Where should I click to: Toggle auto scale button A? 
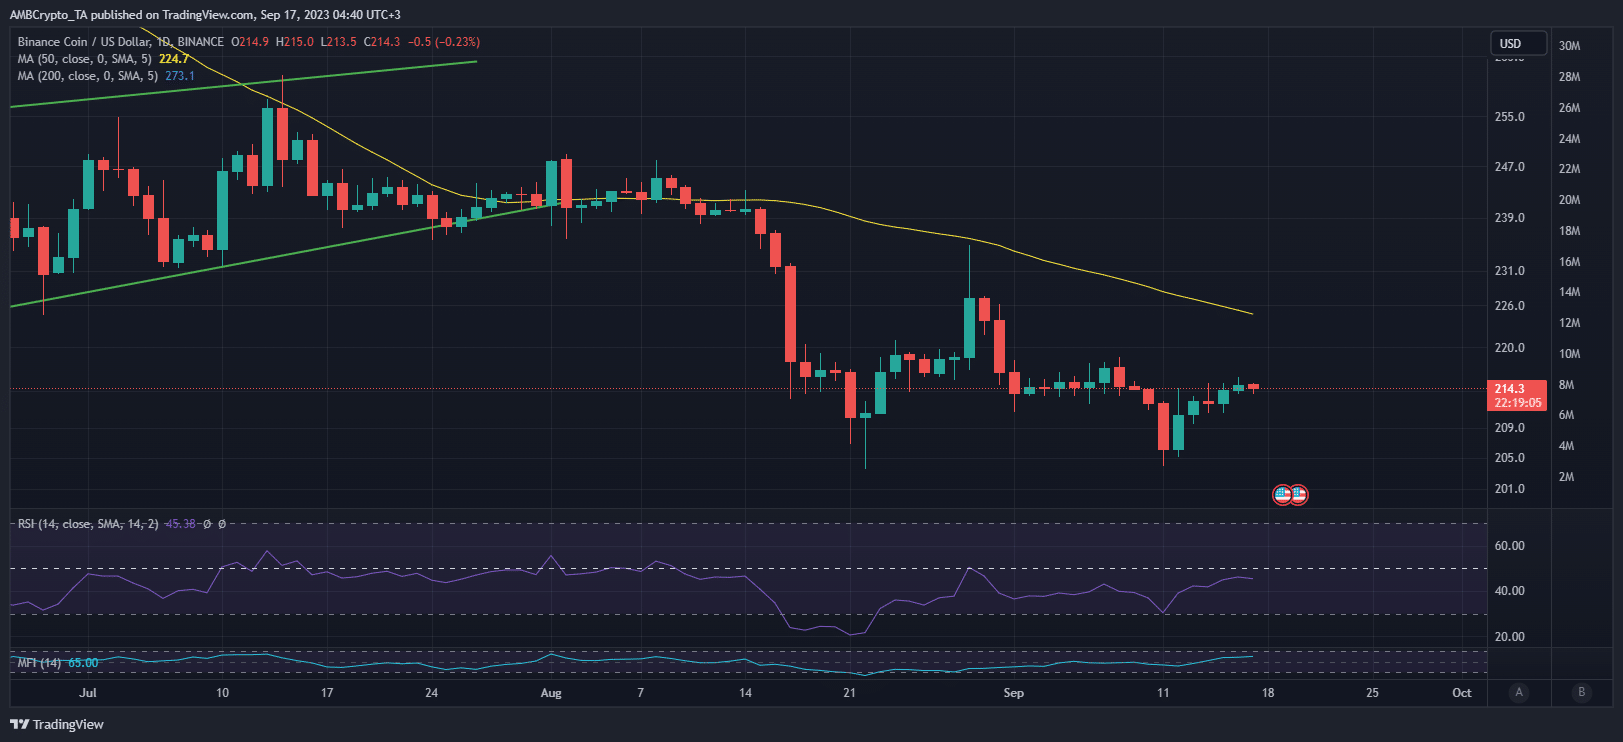1519,692
